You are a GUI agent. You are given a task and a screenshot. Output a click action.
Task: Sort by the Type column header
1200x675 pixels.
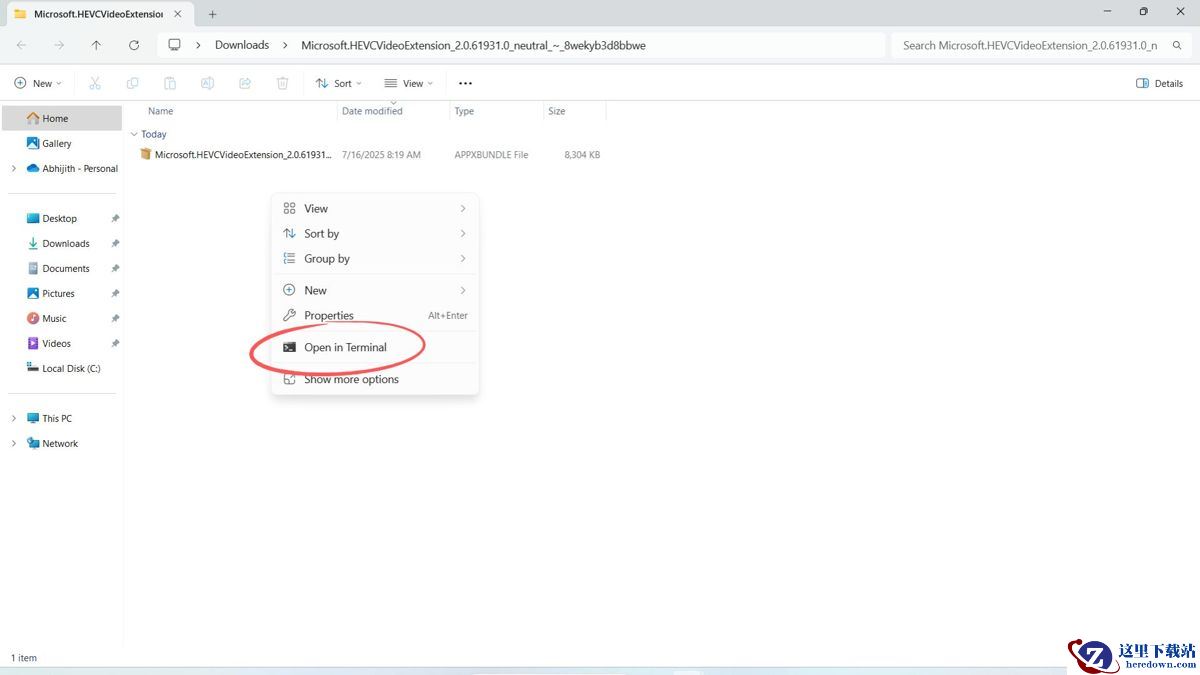[x=464, y=111]
